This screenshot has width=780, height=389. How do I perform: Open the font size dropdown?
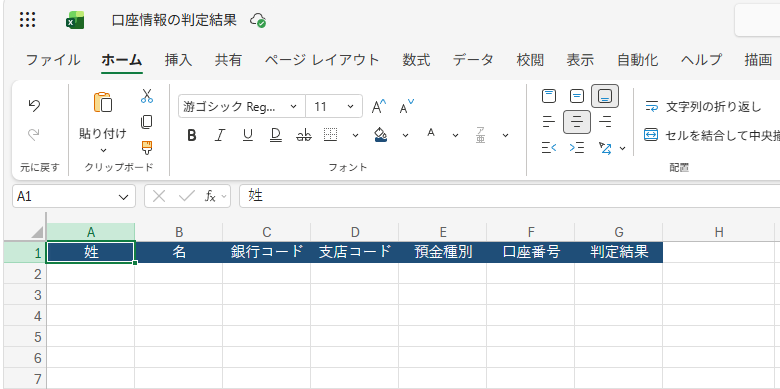pyautogui.click(x=350, y=106)
